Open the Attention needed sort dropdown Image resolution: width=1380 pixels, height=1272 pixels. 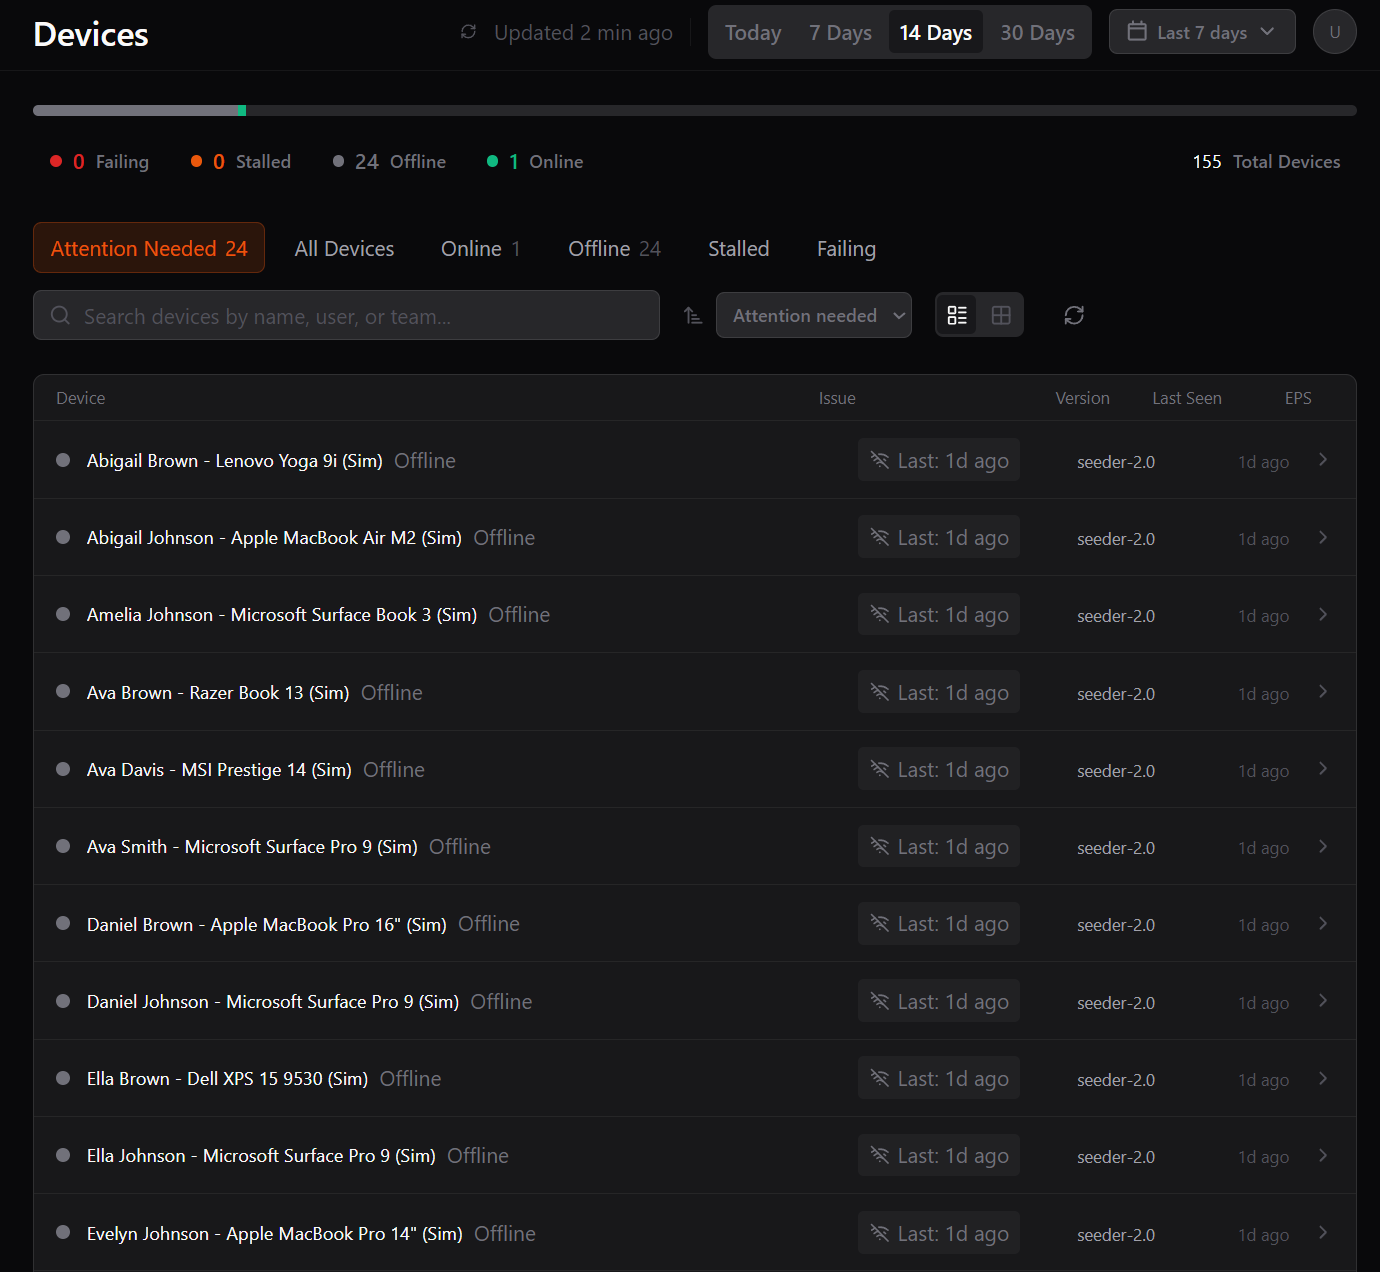pyautogui.click(x=813, y=316)
